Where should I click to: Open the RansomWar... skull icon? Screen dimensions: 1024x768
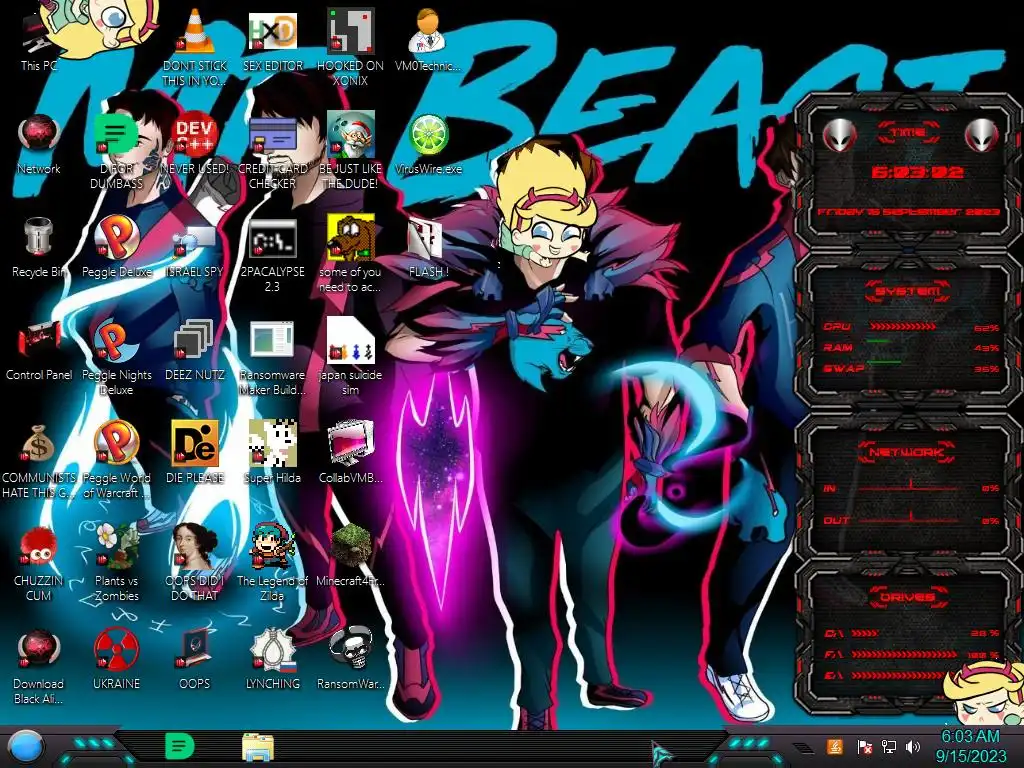point(351,658)
